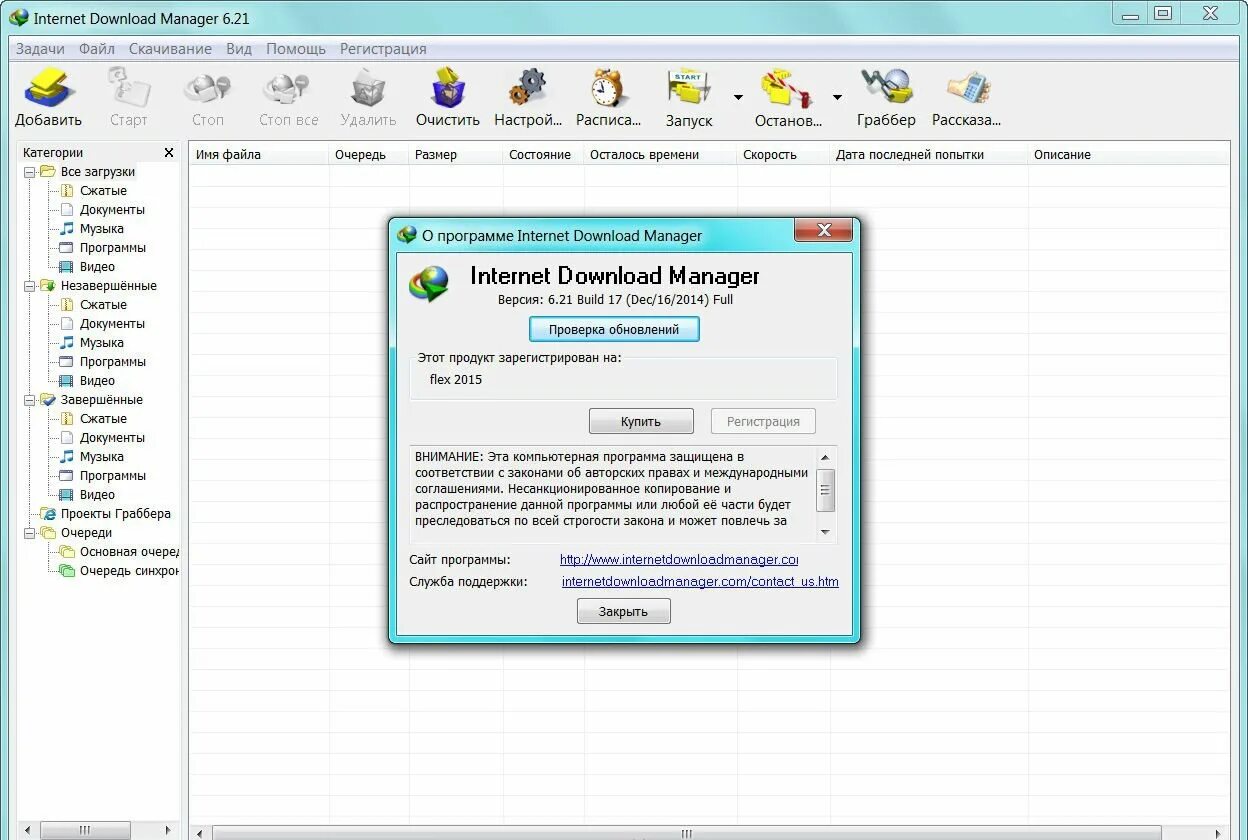Open the Расписание scheduler clock icon
The image size is (1248, 840).
[608, 88]
